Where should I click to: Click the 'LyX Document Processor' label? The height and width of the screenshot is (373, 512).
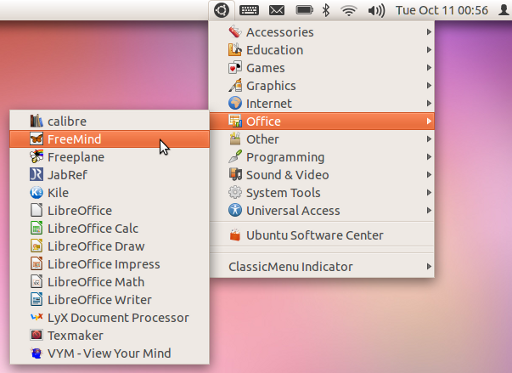tap(118, 318)
